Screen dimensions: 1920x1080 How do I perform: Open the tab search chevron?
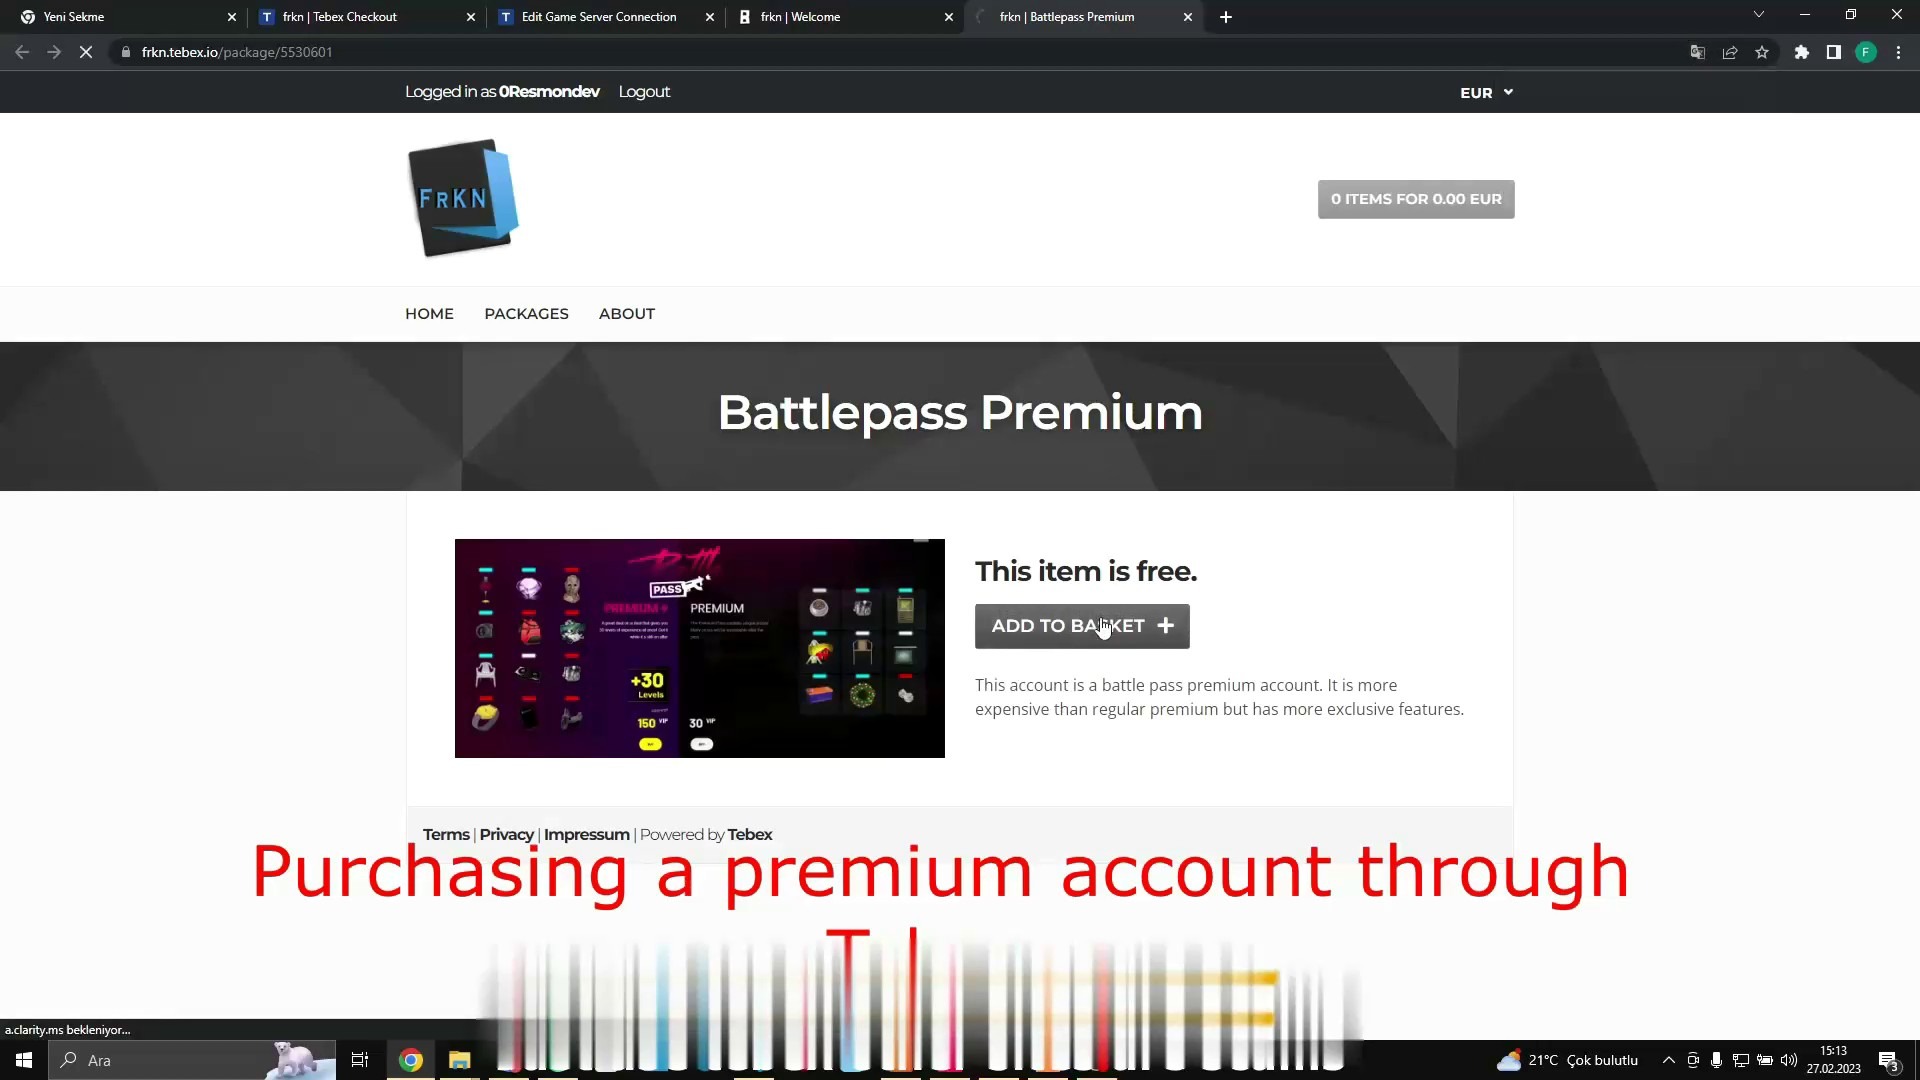pyautogui.click(x=1759, y=15)
